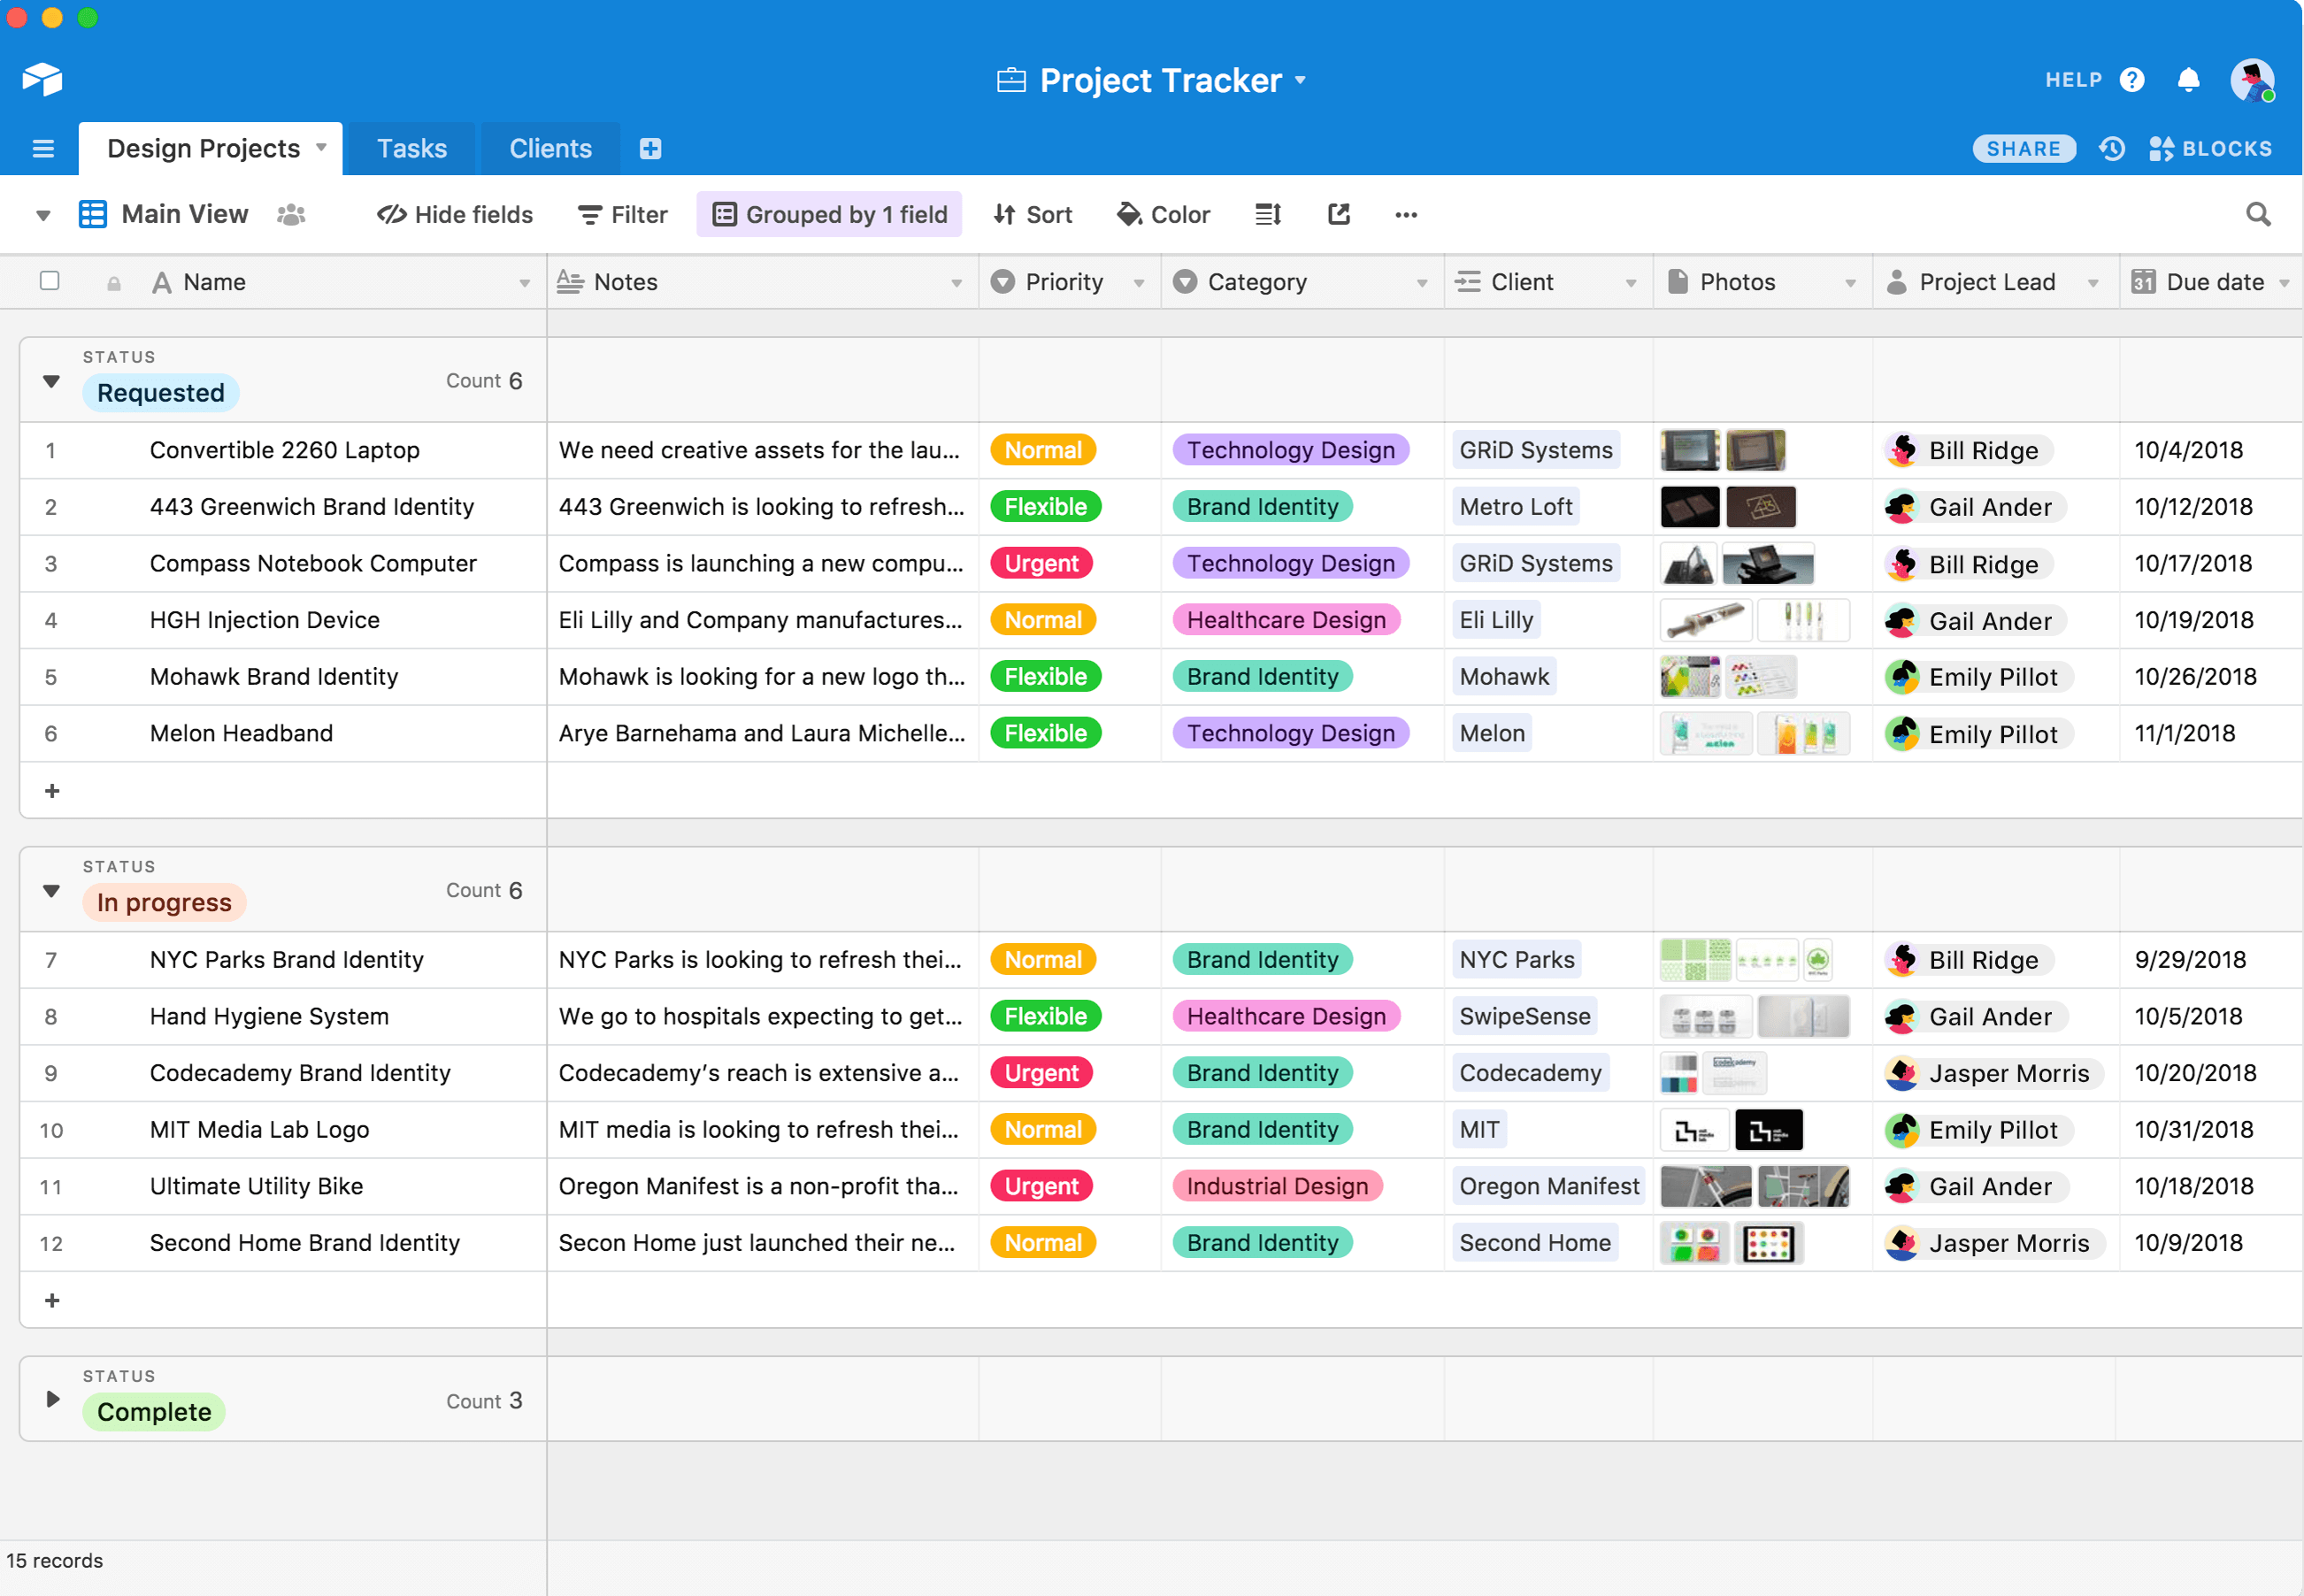The width and height of the screenshot is (2304, 1596).
Task: Add new tab with plus button
Action: tap(651, 147)
